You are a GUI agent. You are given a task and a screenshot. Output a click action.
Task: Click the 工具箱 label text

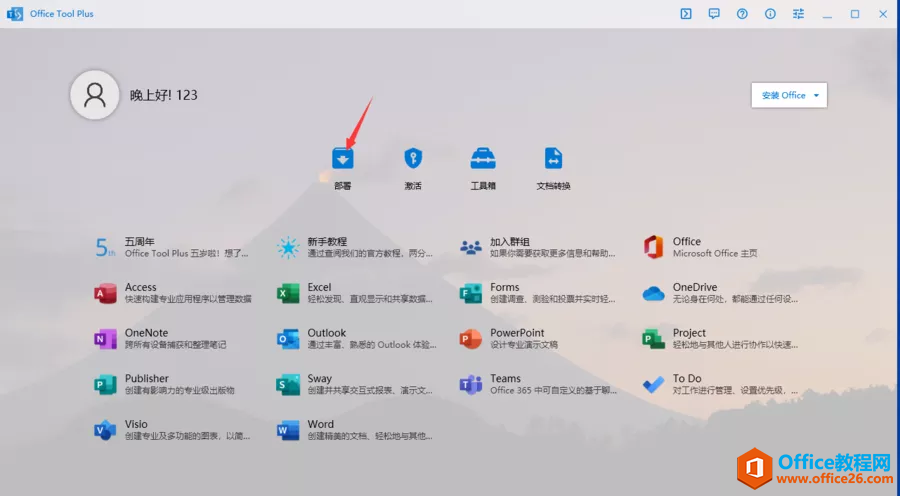[483, 186]
